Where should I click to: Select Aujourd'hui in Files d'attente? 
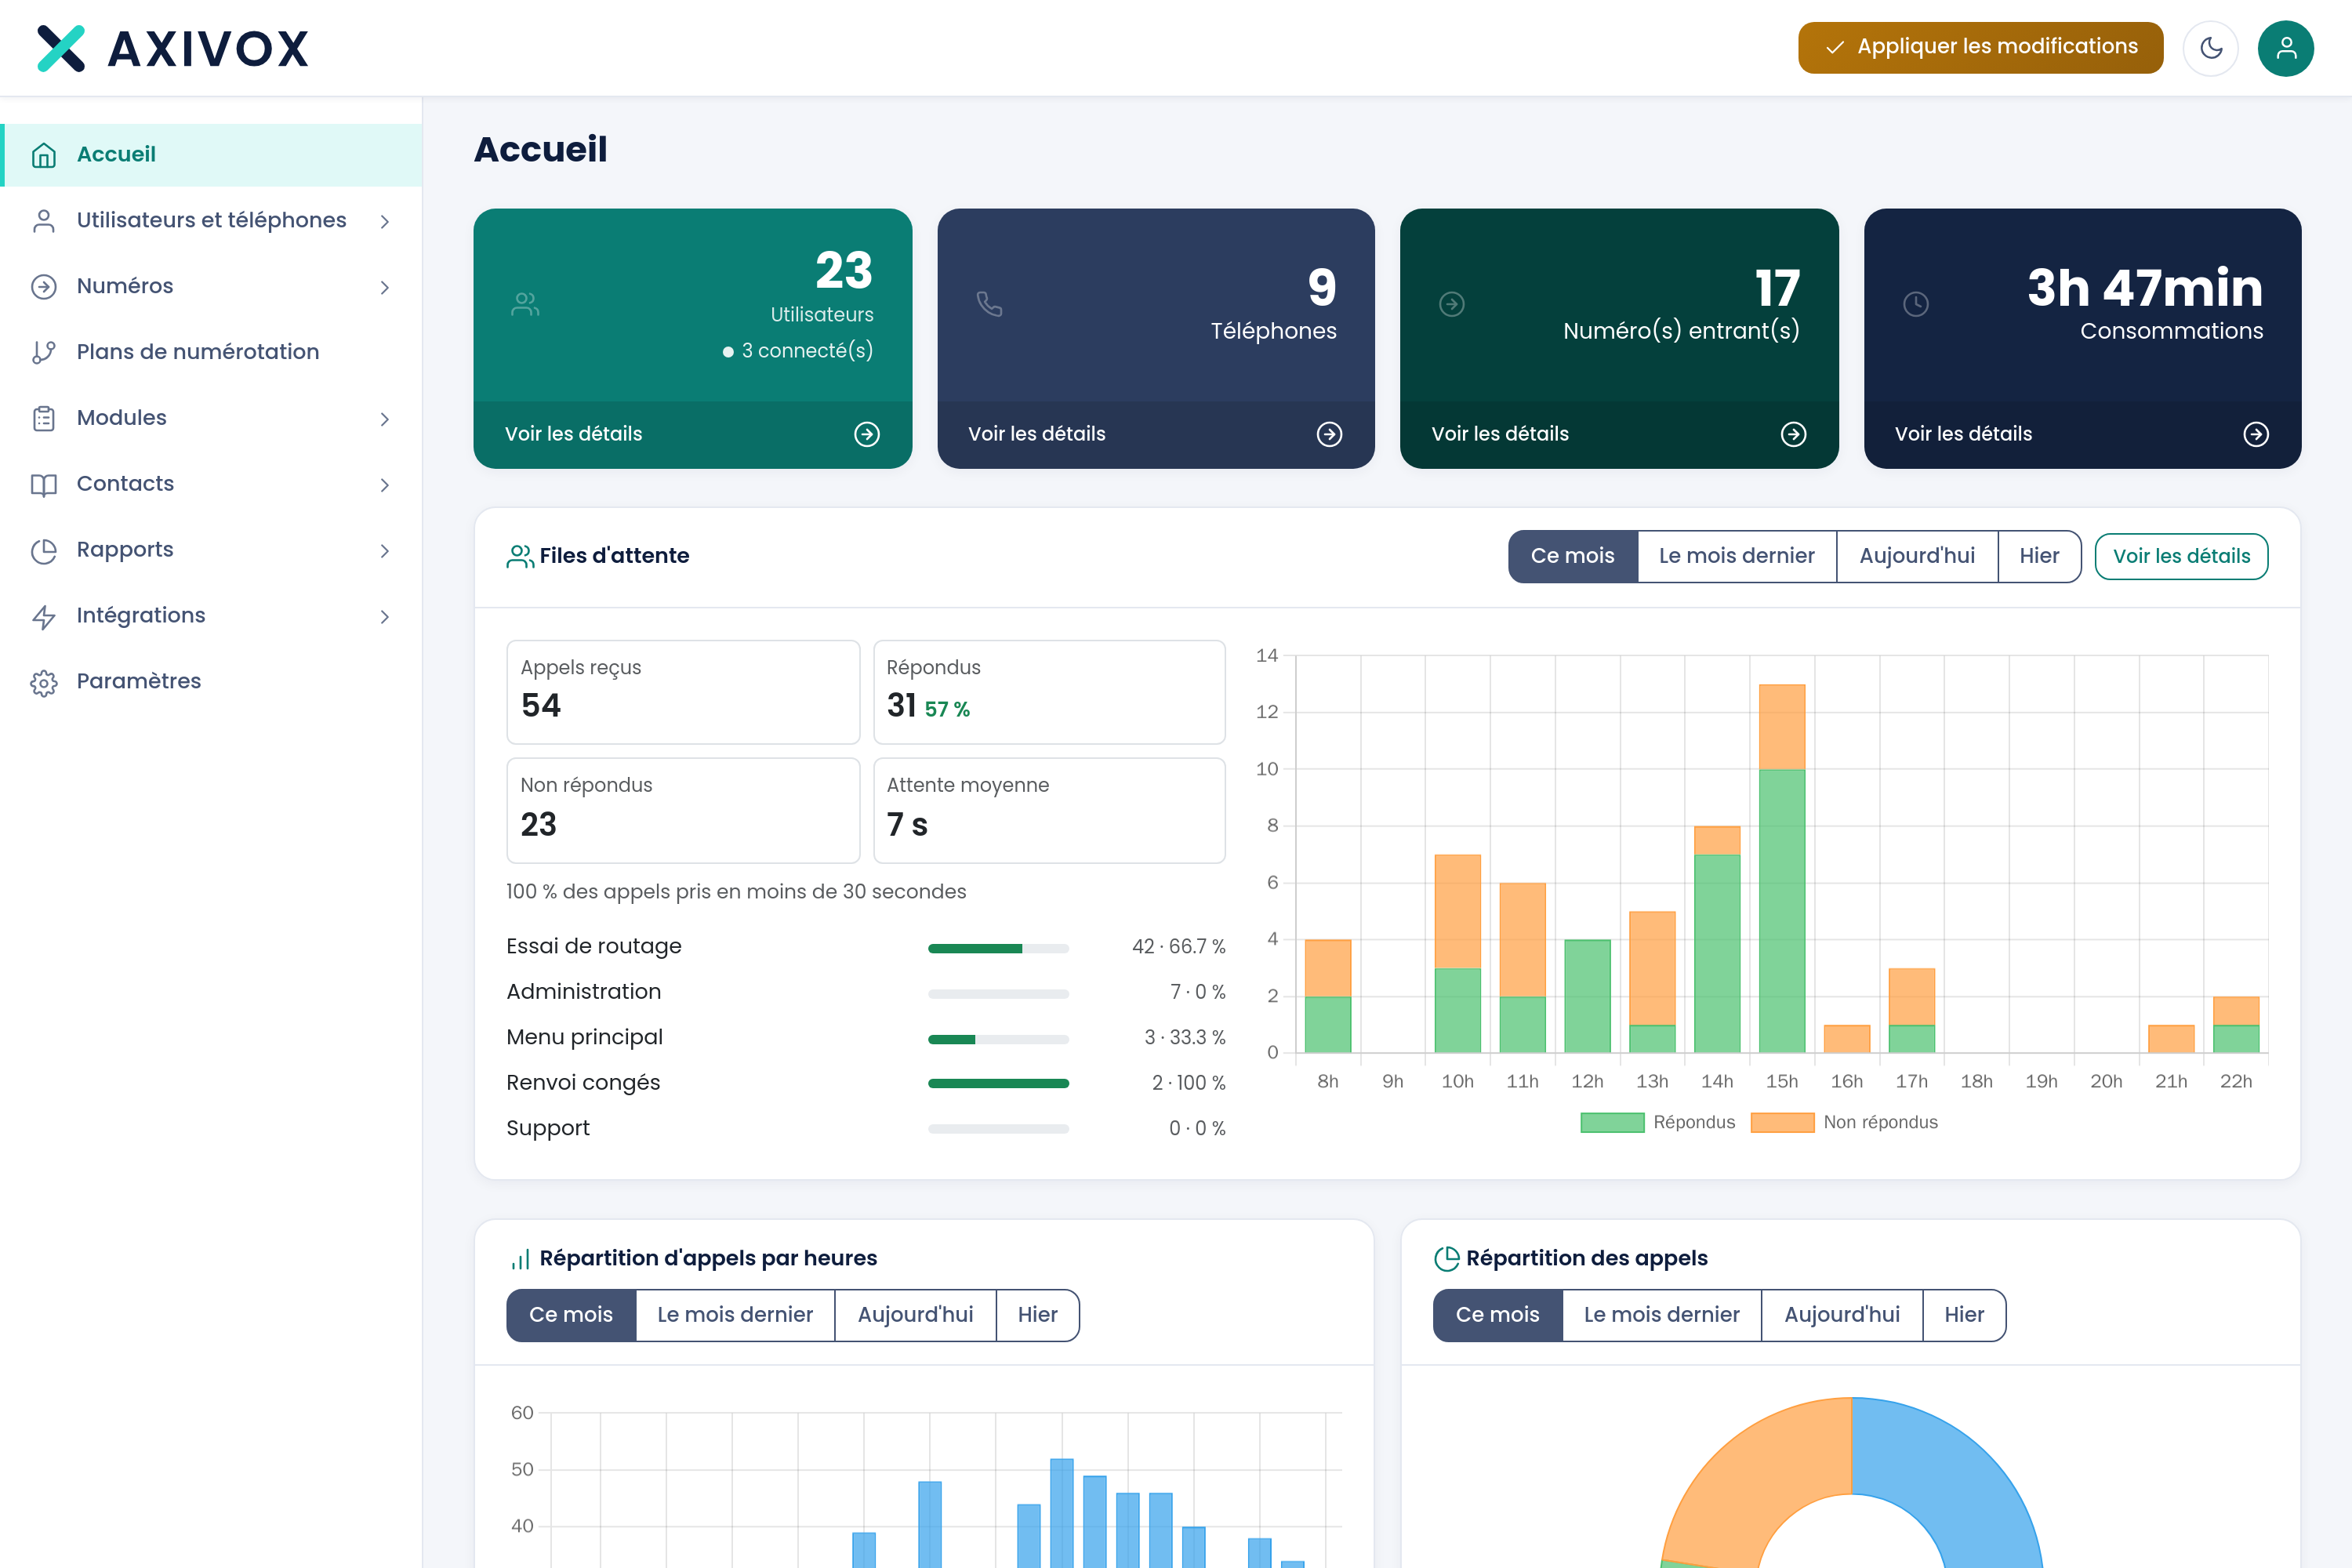click(1917, 556)
